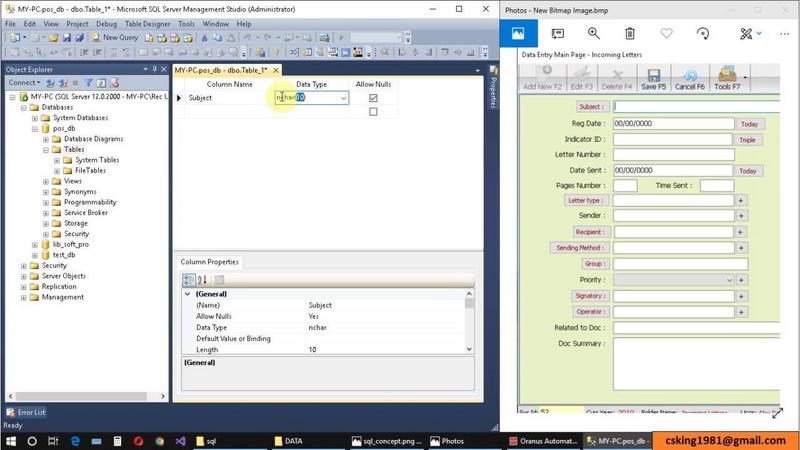Click the Reg Date input field
Image resolution: width=800 pixels, height=450 pixels.
click(673, 123)
